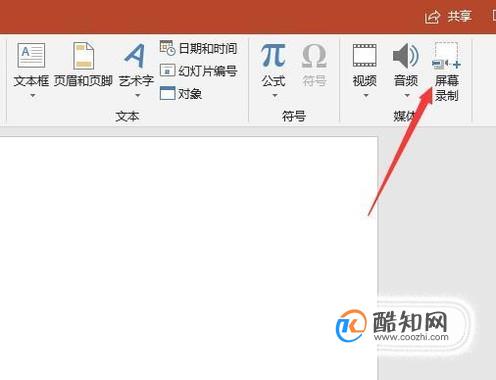The height and width of the screenshot is (380, 496).
Task: Click the Symbol (符号) omega icon
Action: click(314, 56)
